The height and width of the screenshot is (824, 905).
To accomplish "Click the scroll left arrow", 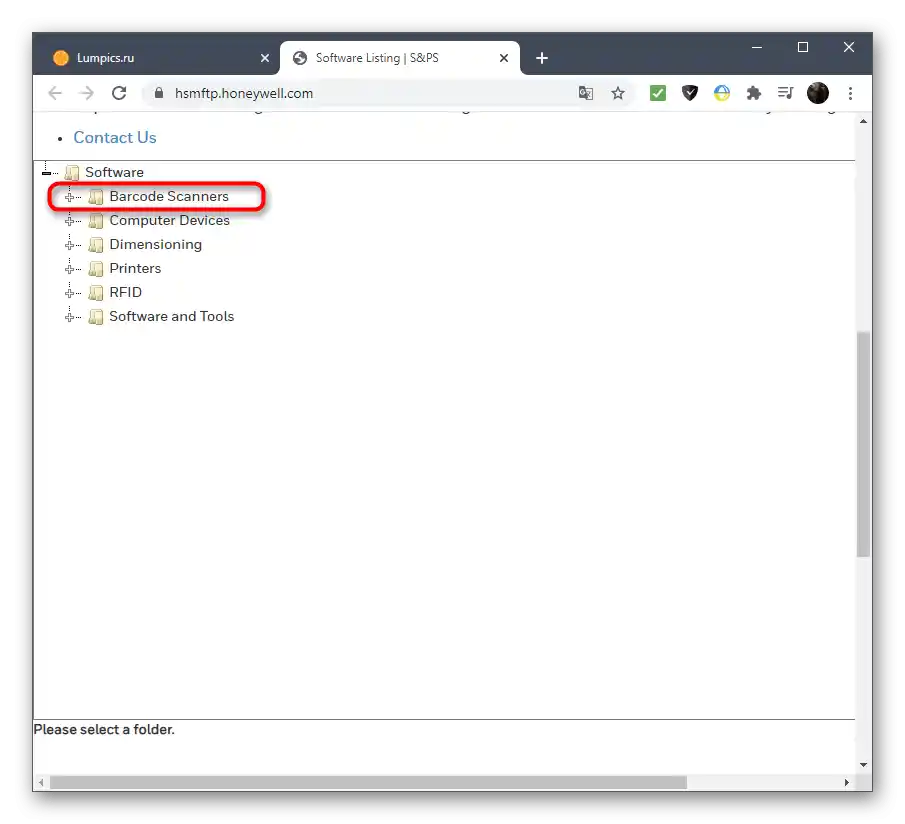I will pos(40,782).
